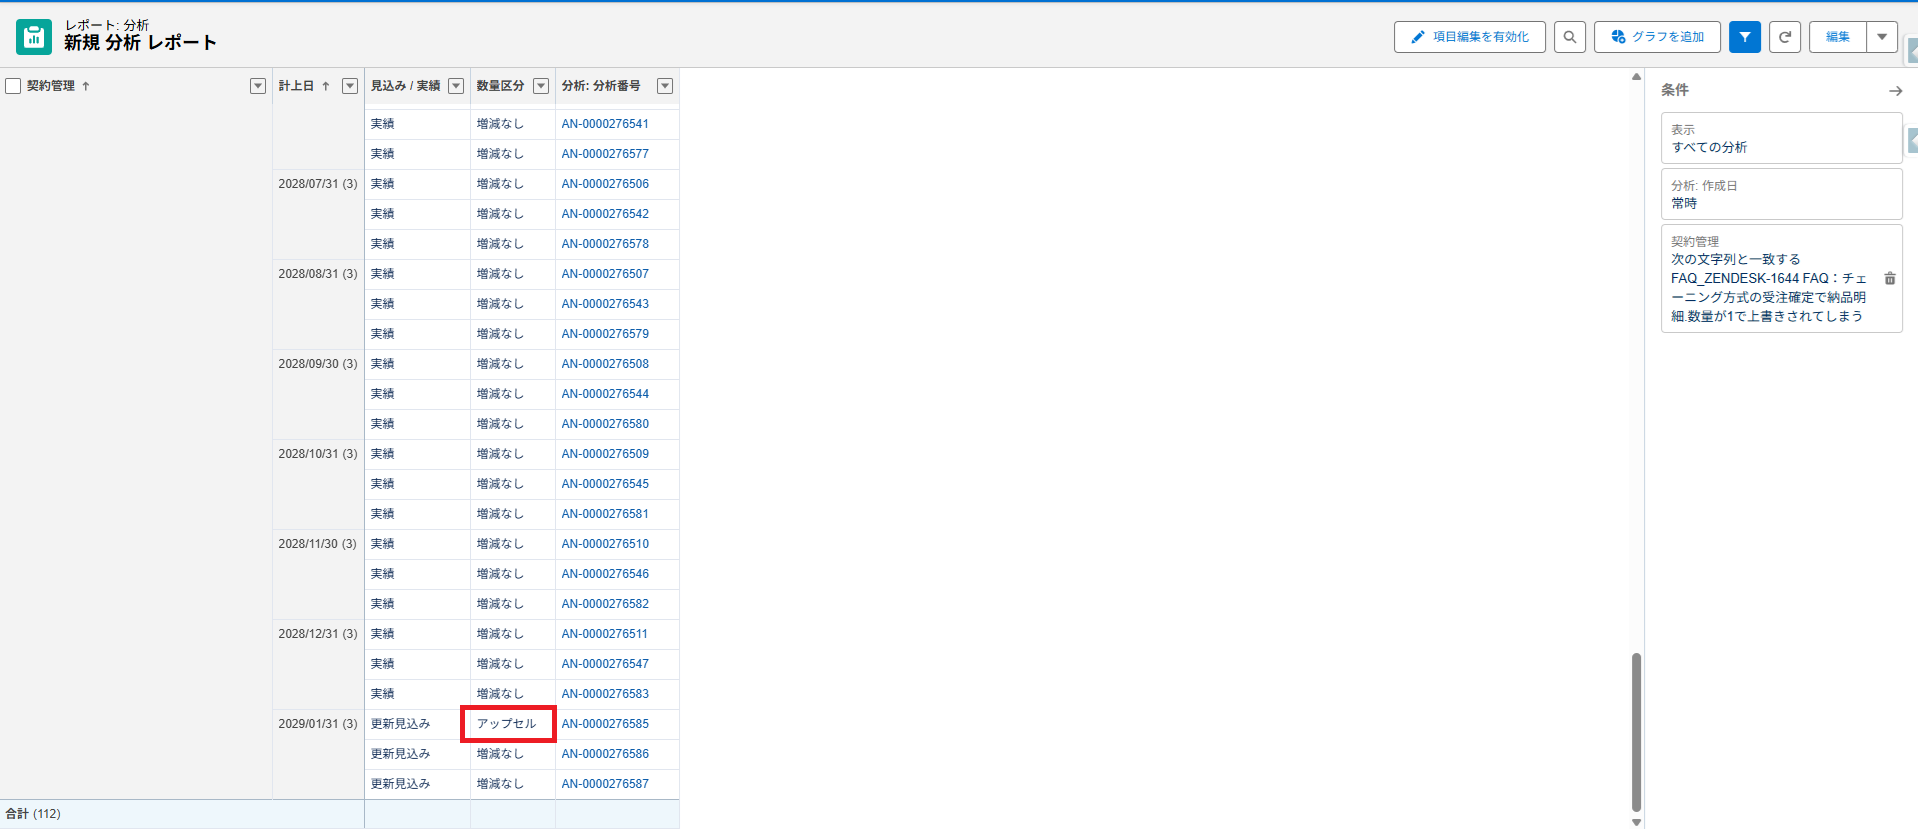Open the 分析: 作成日 常時 filter card
1918x829 pixels.
(1781, 194)
